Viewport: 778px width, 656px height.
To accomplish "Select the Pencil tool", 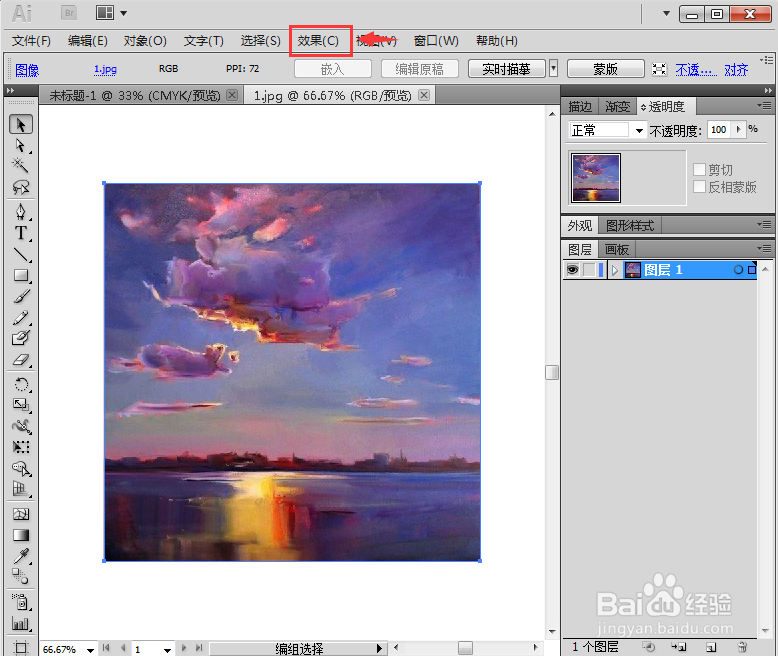I will point(21,318).
